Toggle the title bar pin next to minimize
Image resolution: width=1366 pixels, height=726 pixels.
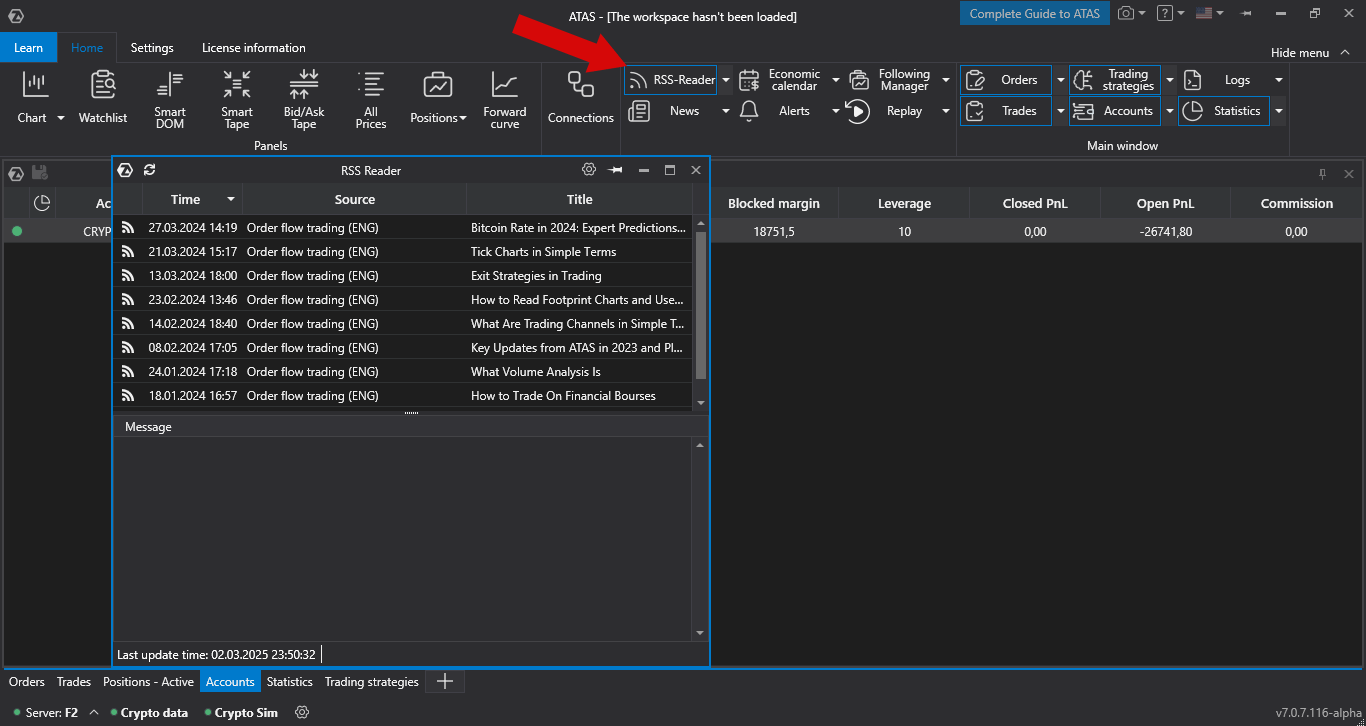tap(1246, 14)
